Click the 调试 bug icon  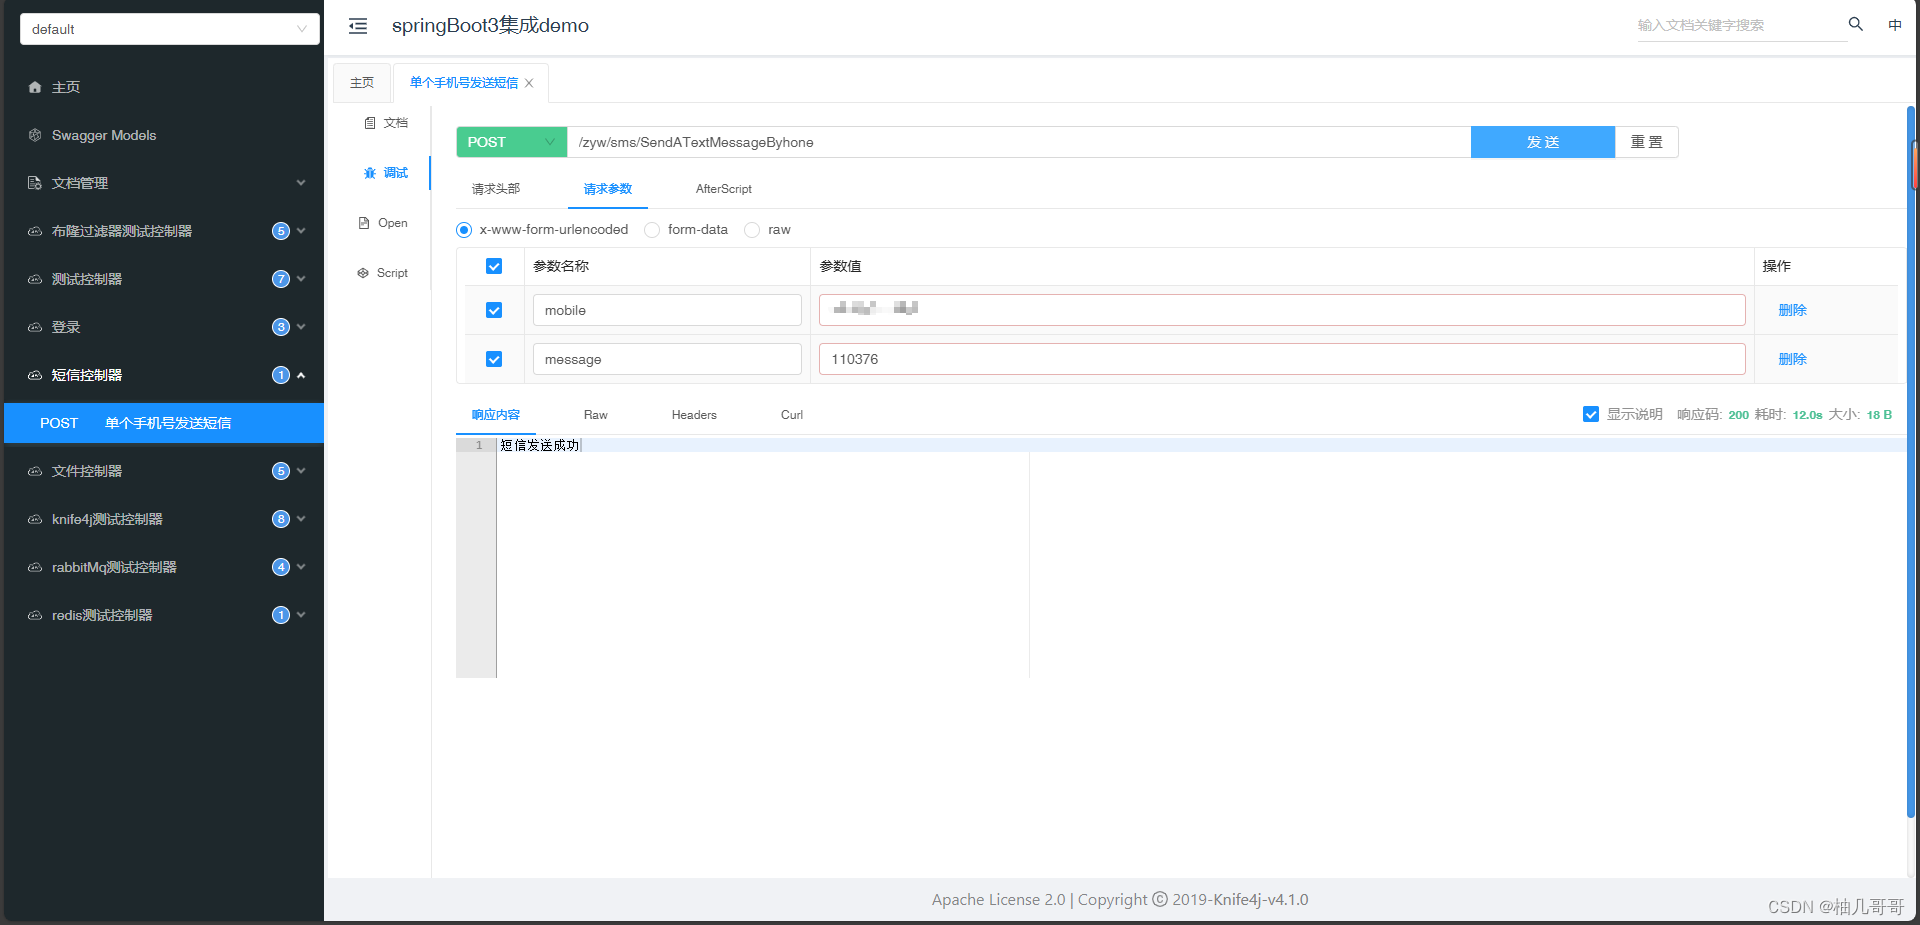click(370, 173)
